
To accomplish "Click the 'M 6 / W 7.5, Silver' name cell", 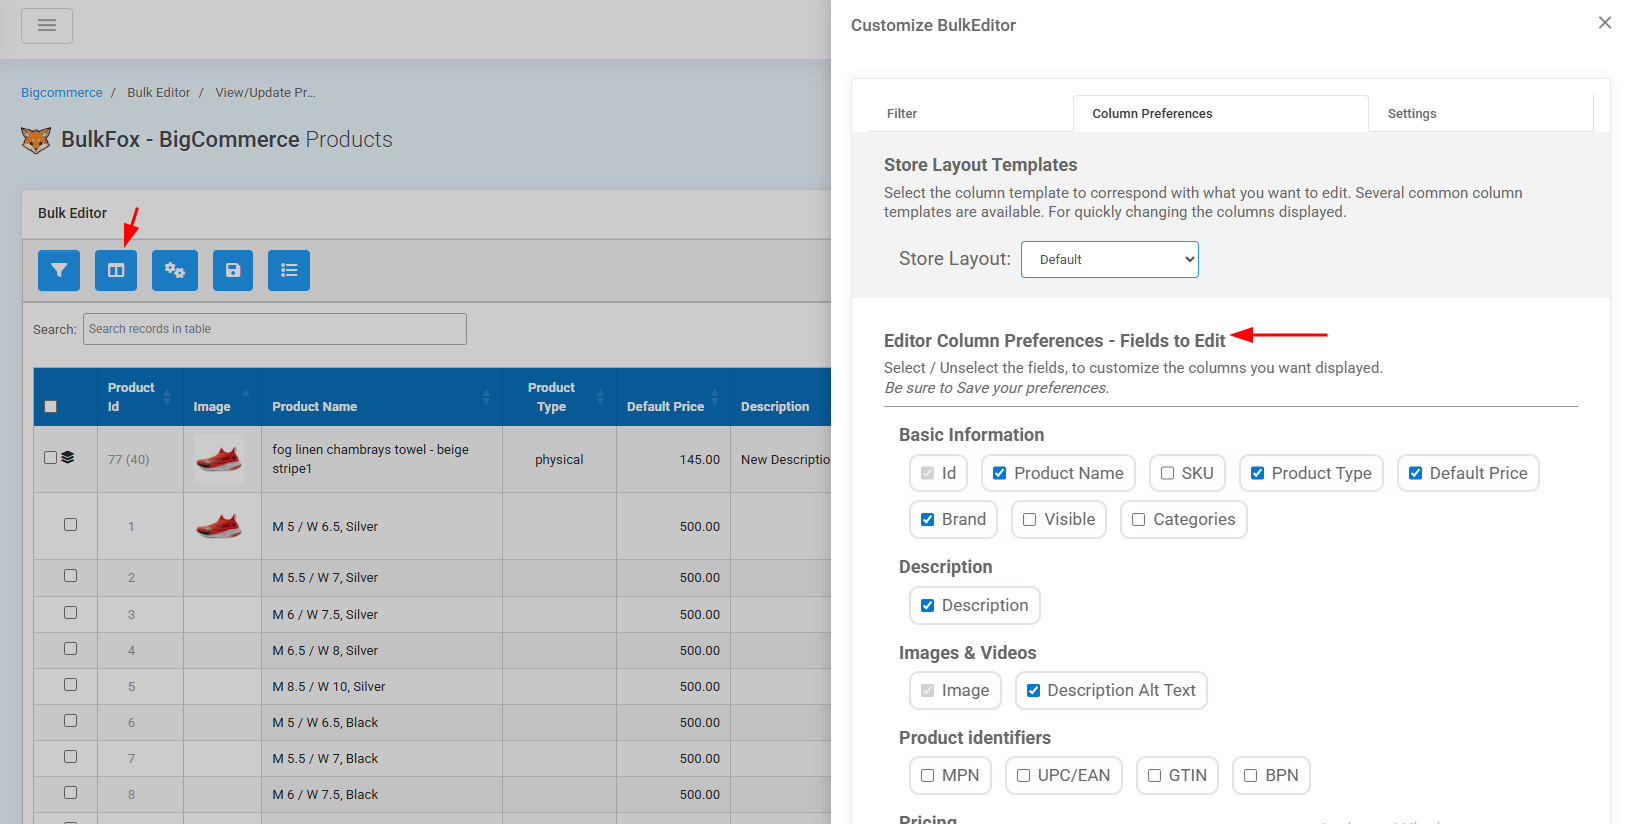I will tap(382, 614).
